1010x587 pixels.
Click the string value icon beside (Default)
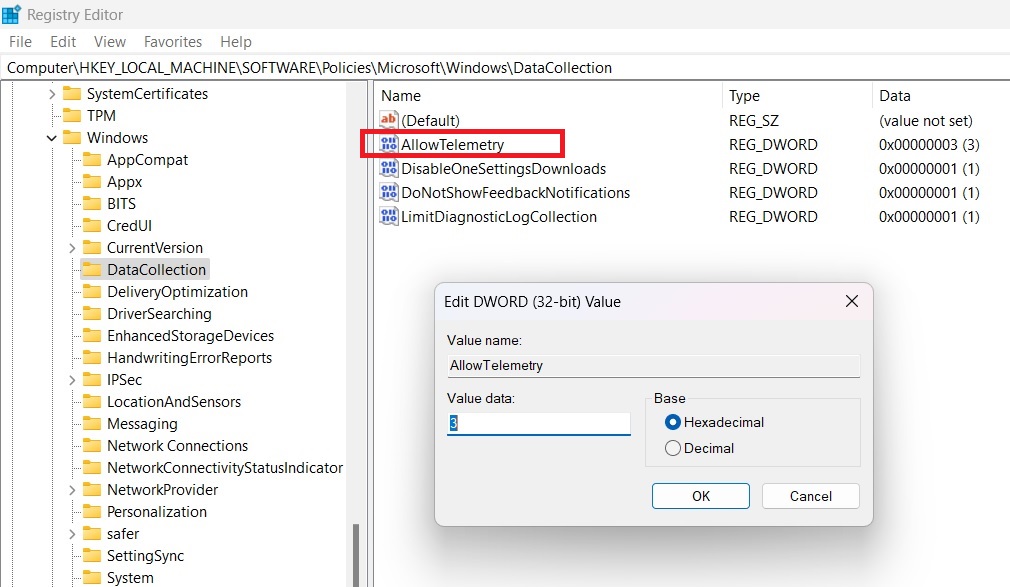click(390, 120)
